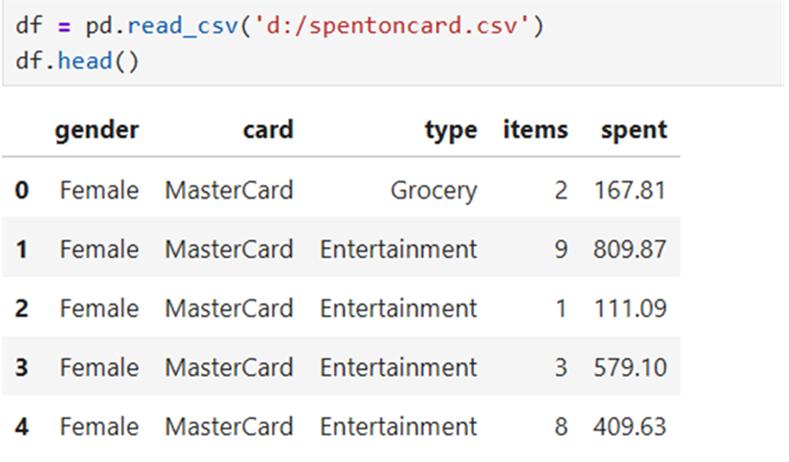Click the items value 9 in row 1
This screenshot has width=789, height=462.
click(x=561, y=249)
